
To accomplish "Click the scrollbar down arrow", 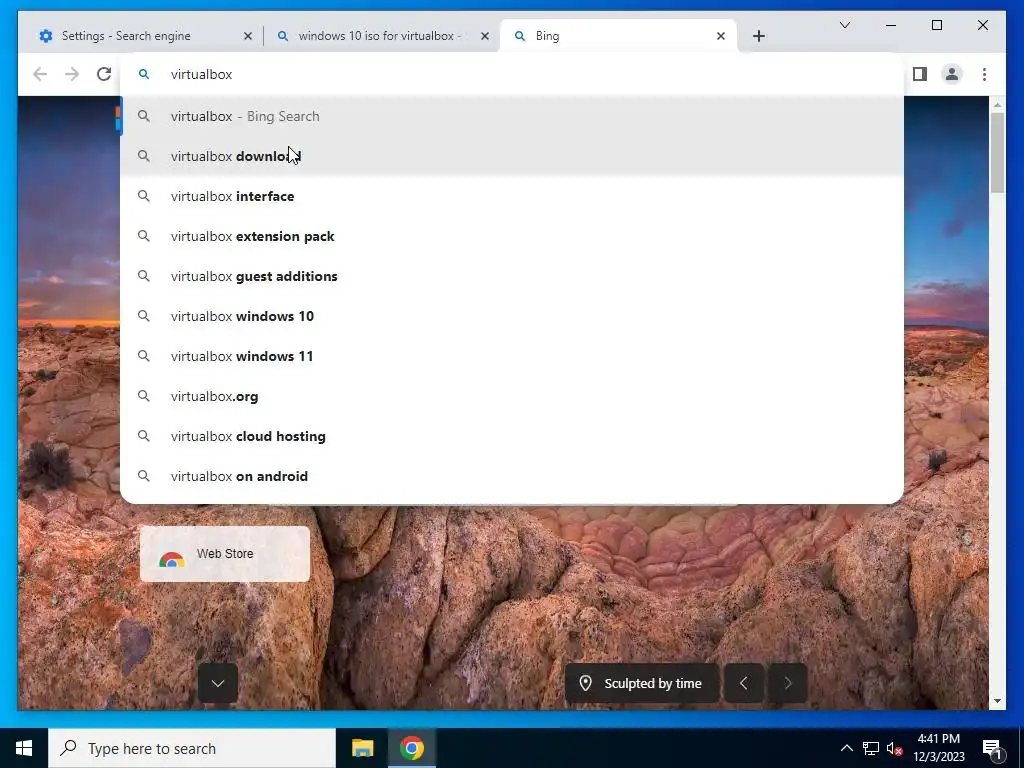I will (997, 701).
